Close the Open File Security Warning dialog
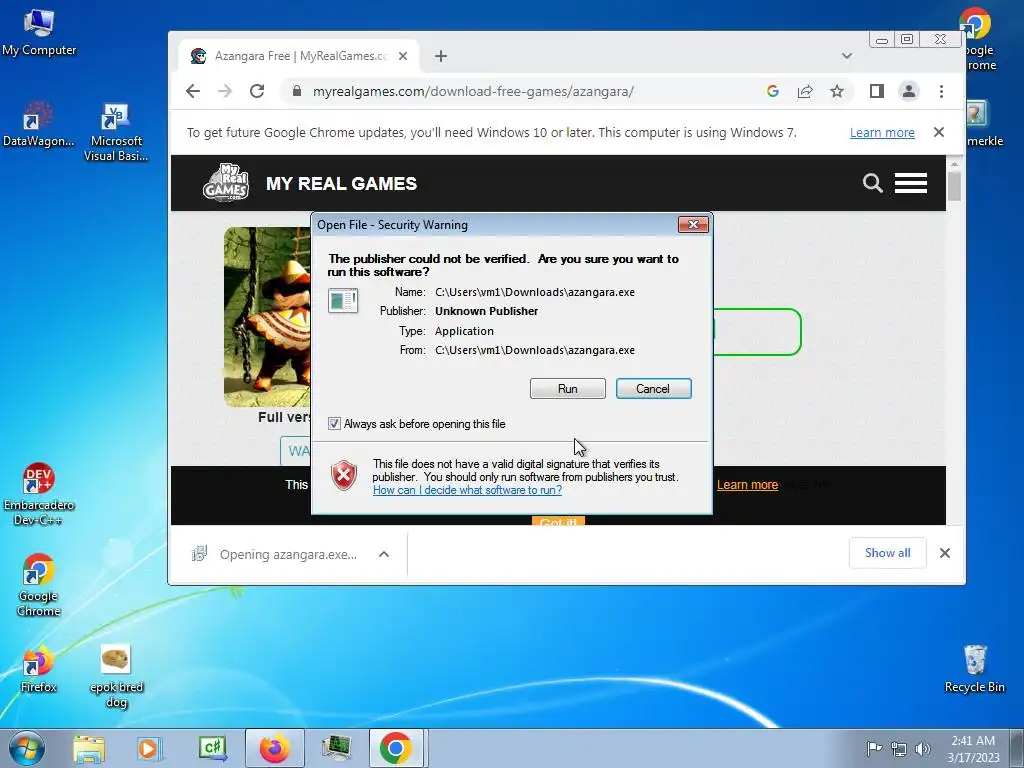 point(693,225)
